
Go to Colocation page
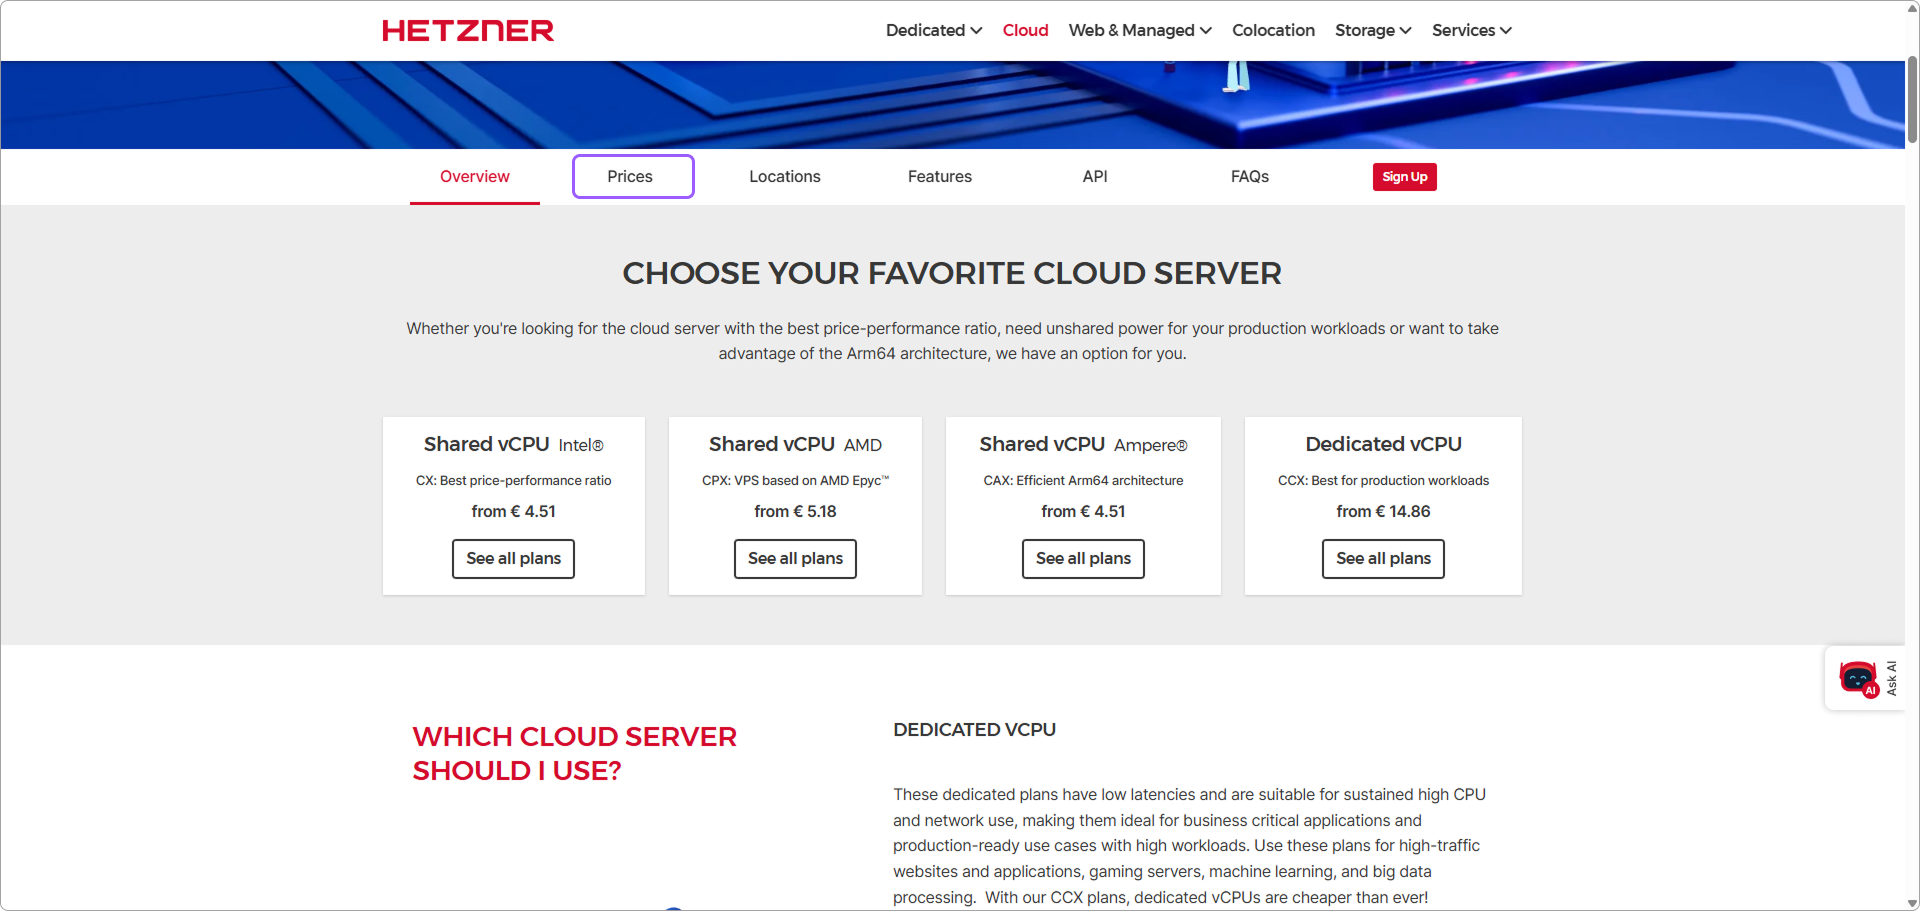[1273, 30]
